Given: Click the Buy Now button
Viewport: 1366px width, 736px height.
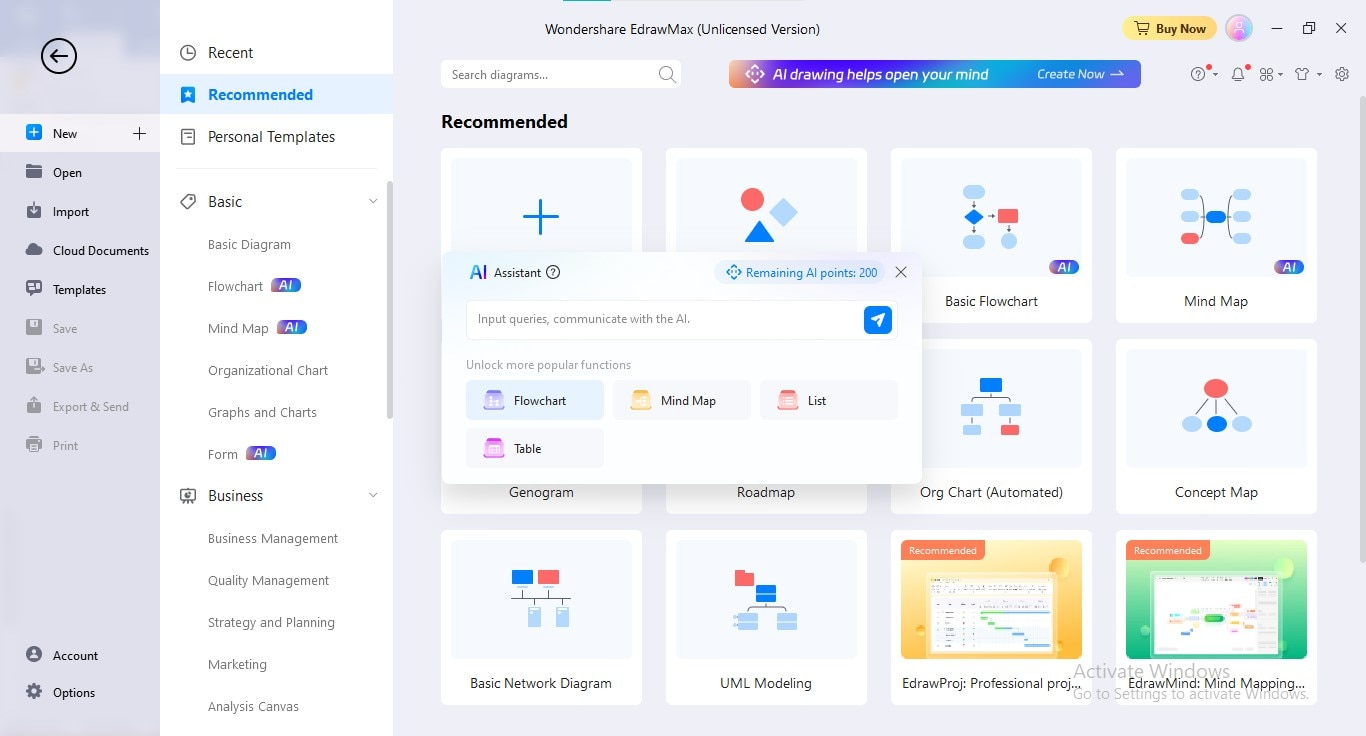Looking at the screenshot, I should 1169,29.
